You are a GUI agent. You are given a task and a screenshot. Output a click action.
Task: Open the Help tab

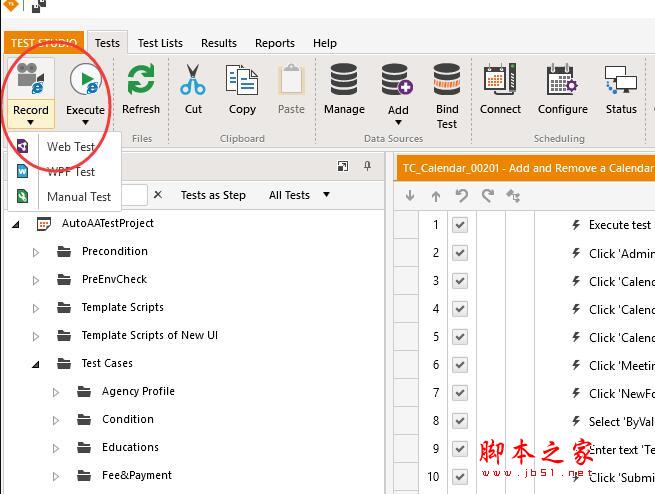pyautogui.click(x=325, y=43)
